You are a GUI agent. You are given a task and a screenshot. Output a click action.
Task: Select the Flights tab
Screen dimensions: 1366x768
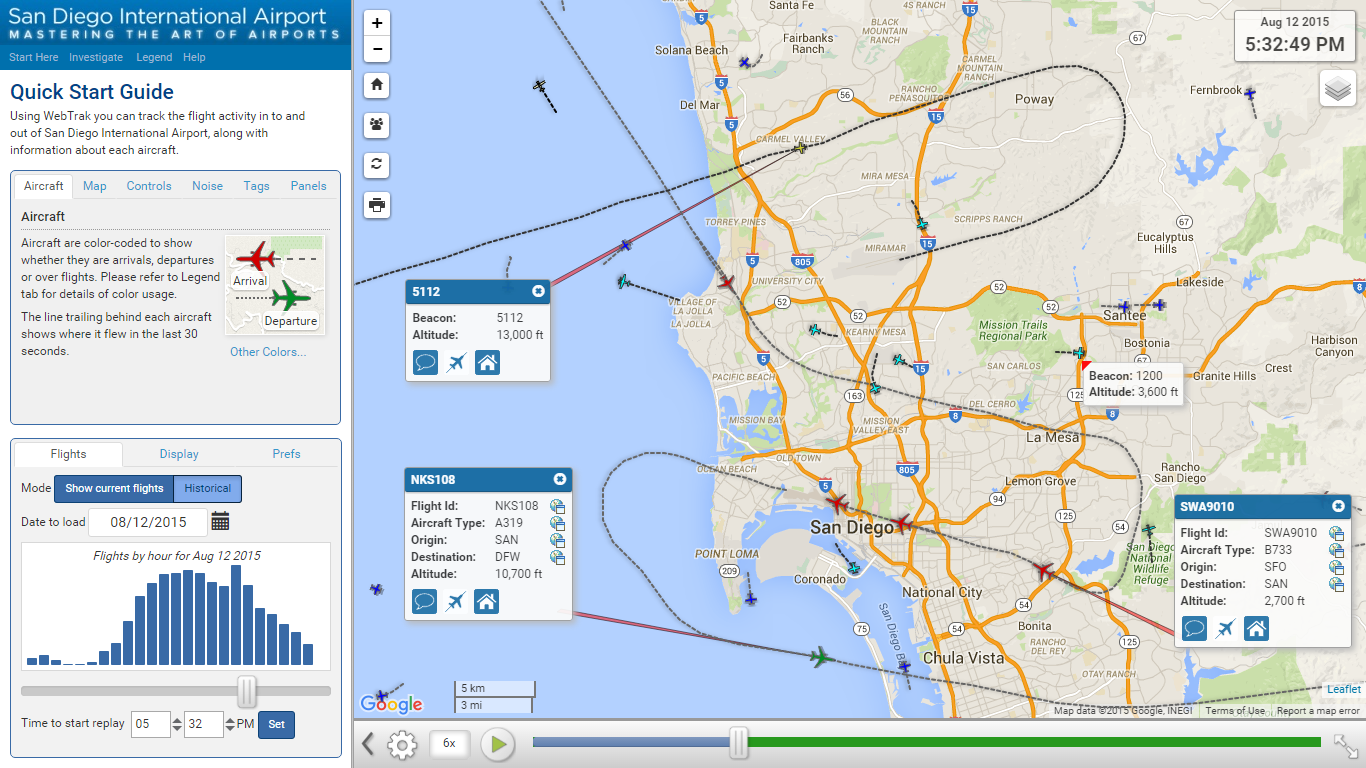(69, 454)
